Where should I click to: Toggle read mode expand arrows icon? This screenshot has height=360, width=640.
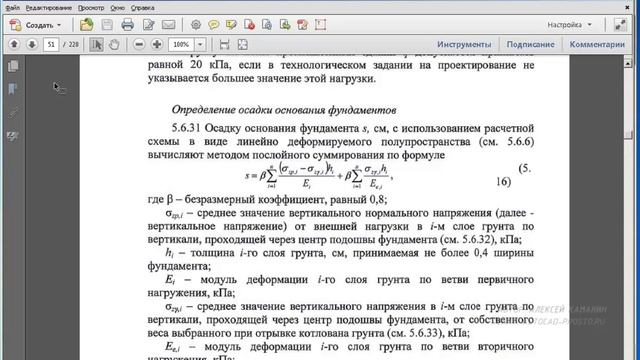point(620,25)
